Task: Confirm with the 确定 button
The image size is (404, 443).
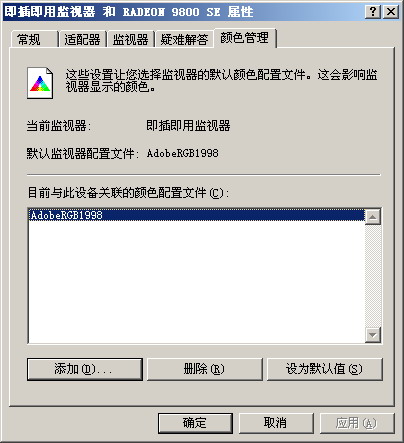Action: click(x=195, y=423)
